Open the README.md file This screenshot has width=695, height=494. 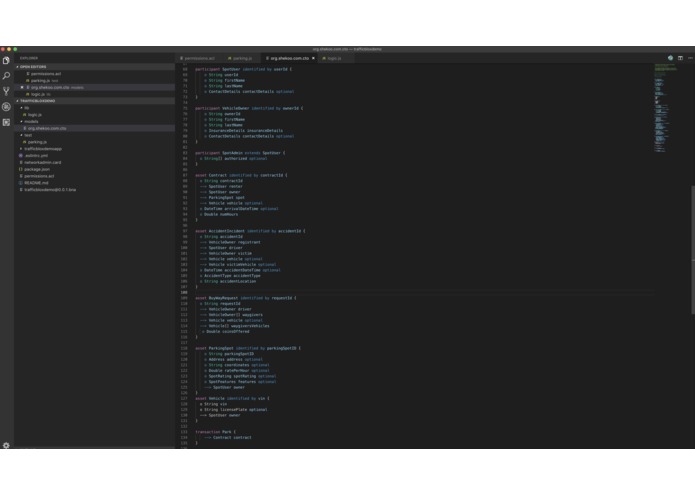[x=36, y=183]
